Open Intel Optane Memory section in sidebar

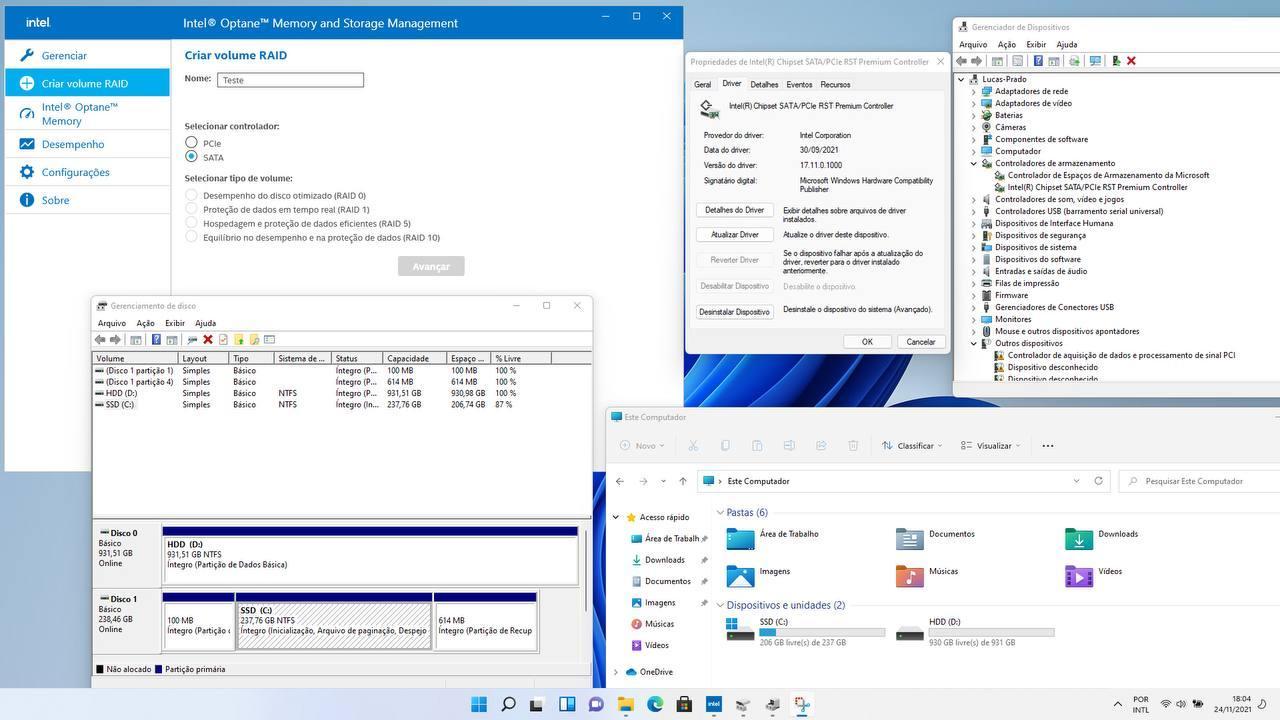[87, 114]
